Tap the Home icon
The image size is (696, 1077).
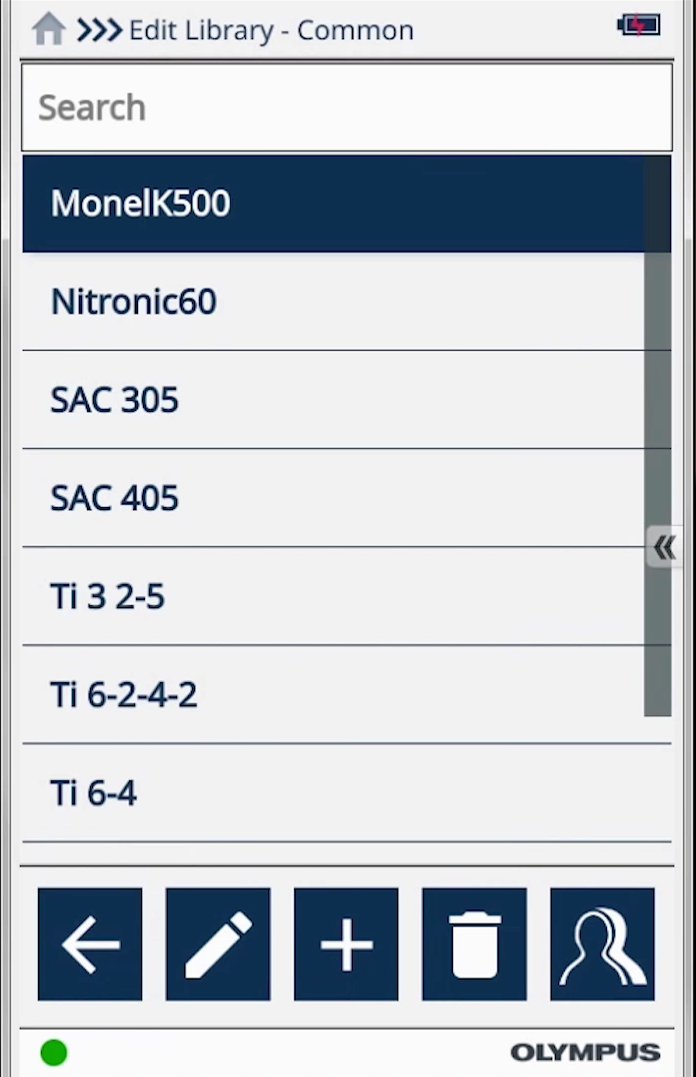[48, 29]
